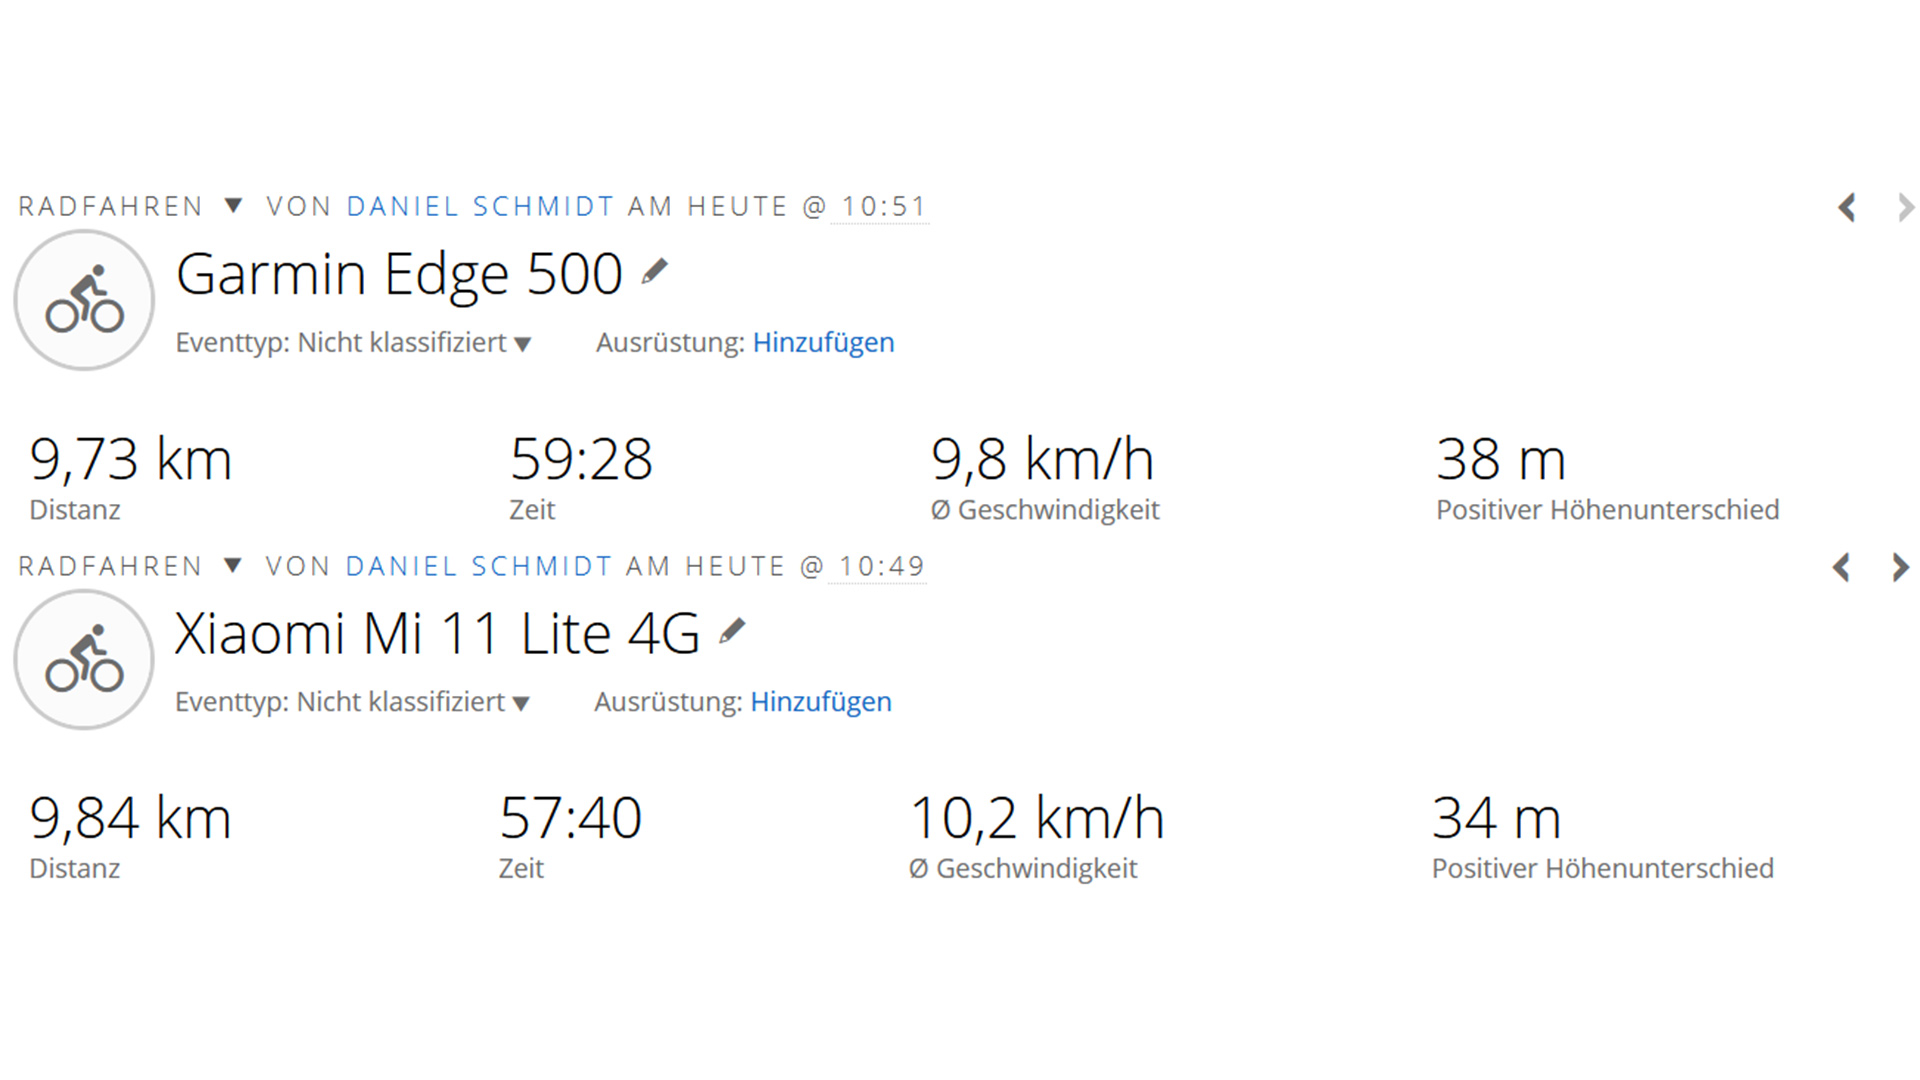This screenshot has width=1920, height=1080.
Task: Open Radfahren activity type dropdown for Xiaomi activity
Action: [232, 566]
